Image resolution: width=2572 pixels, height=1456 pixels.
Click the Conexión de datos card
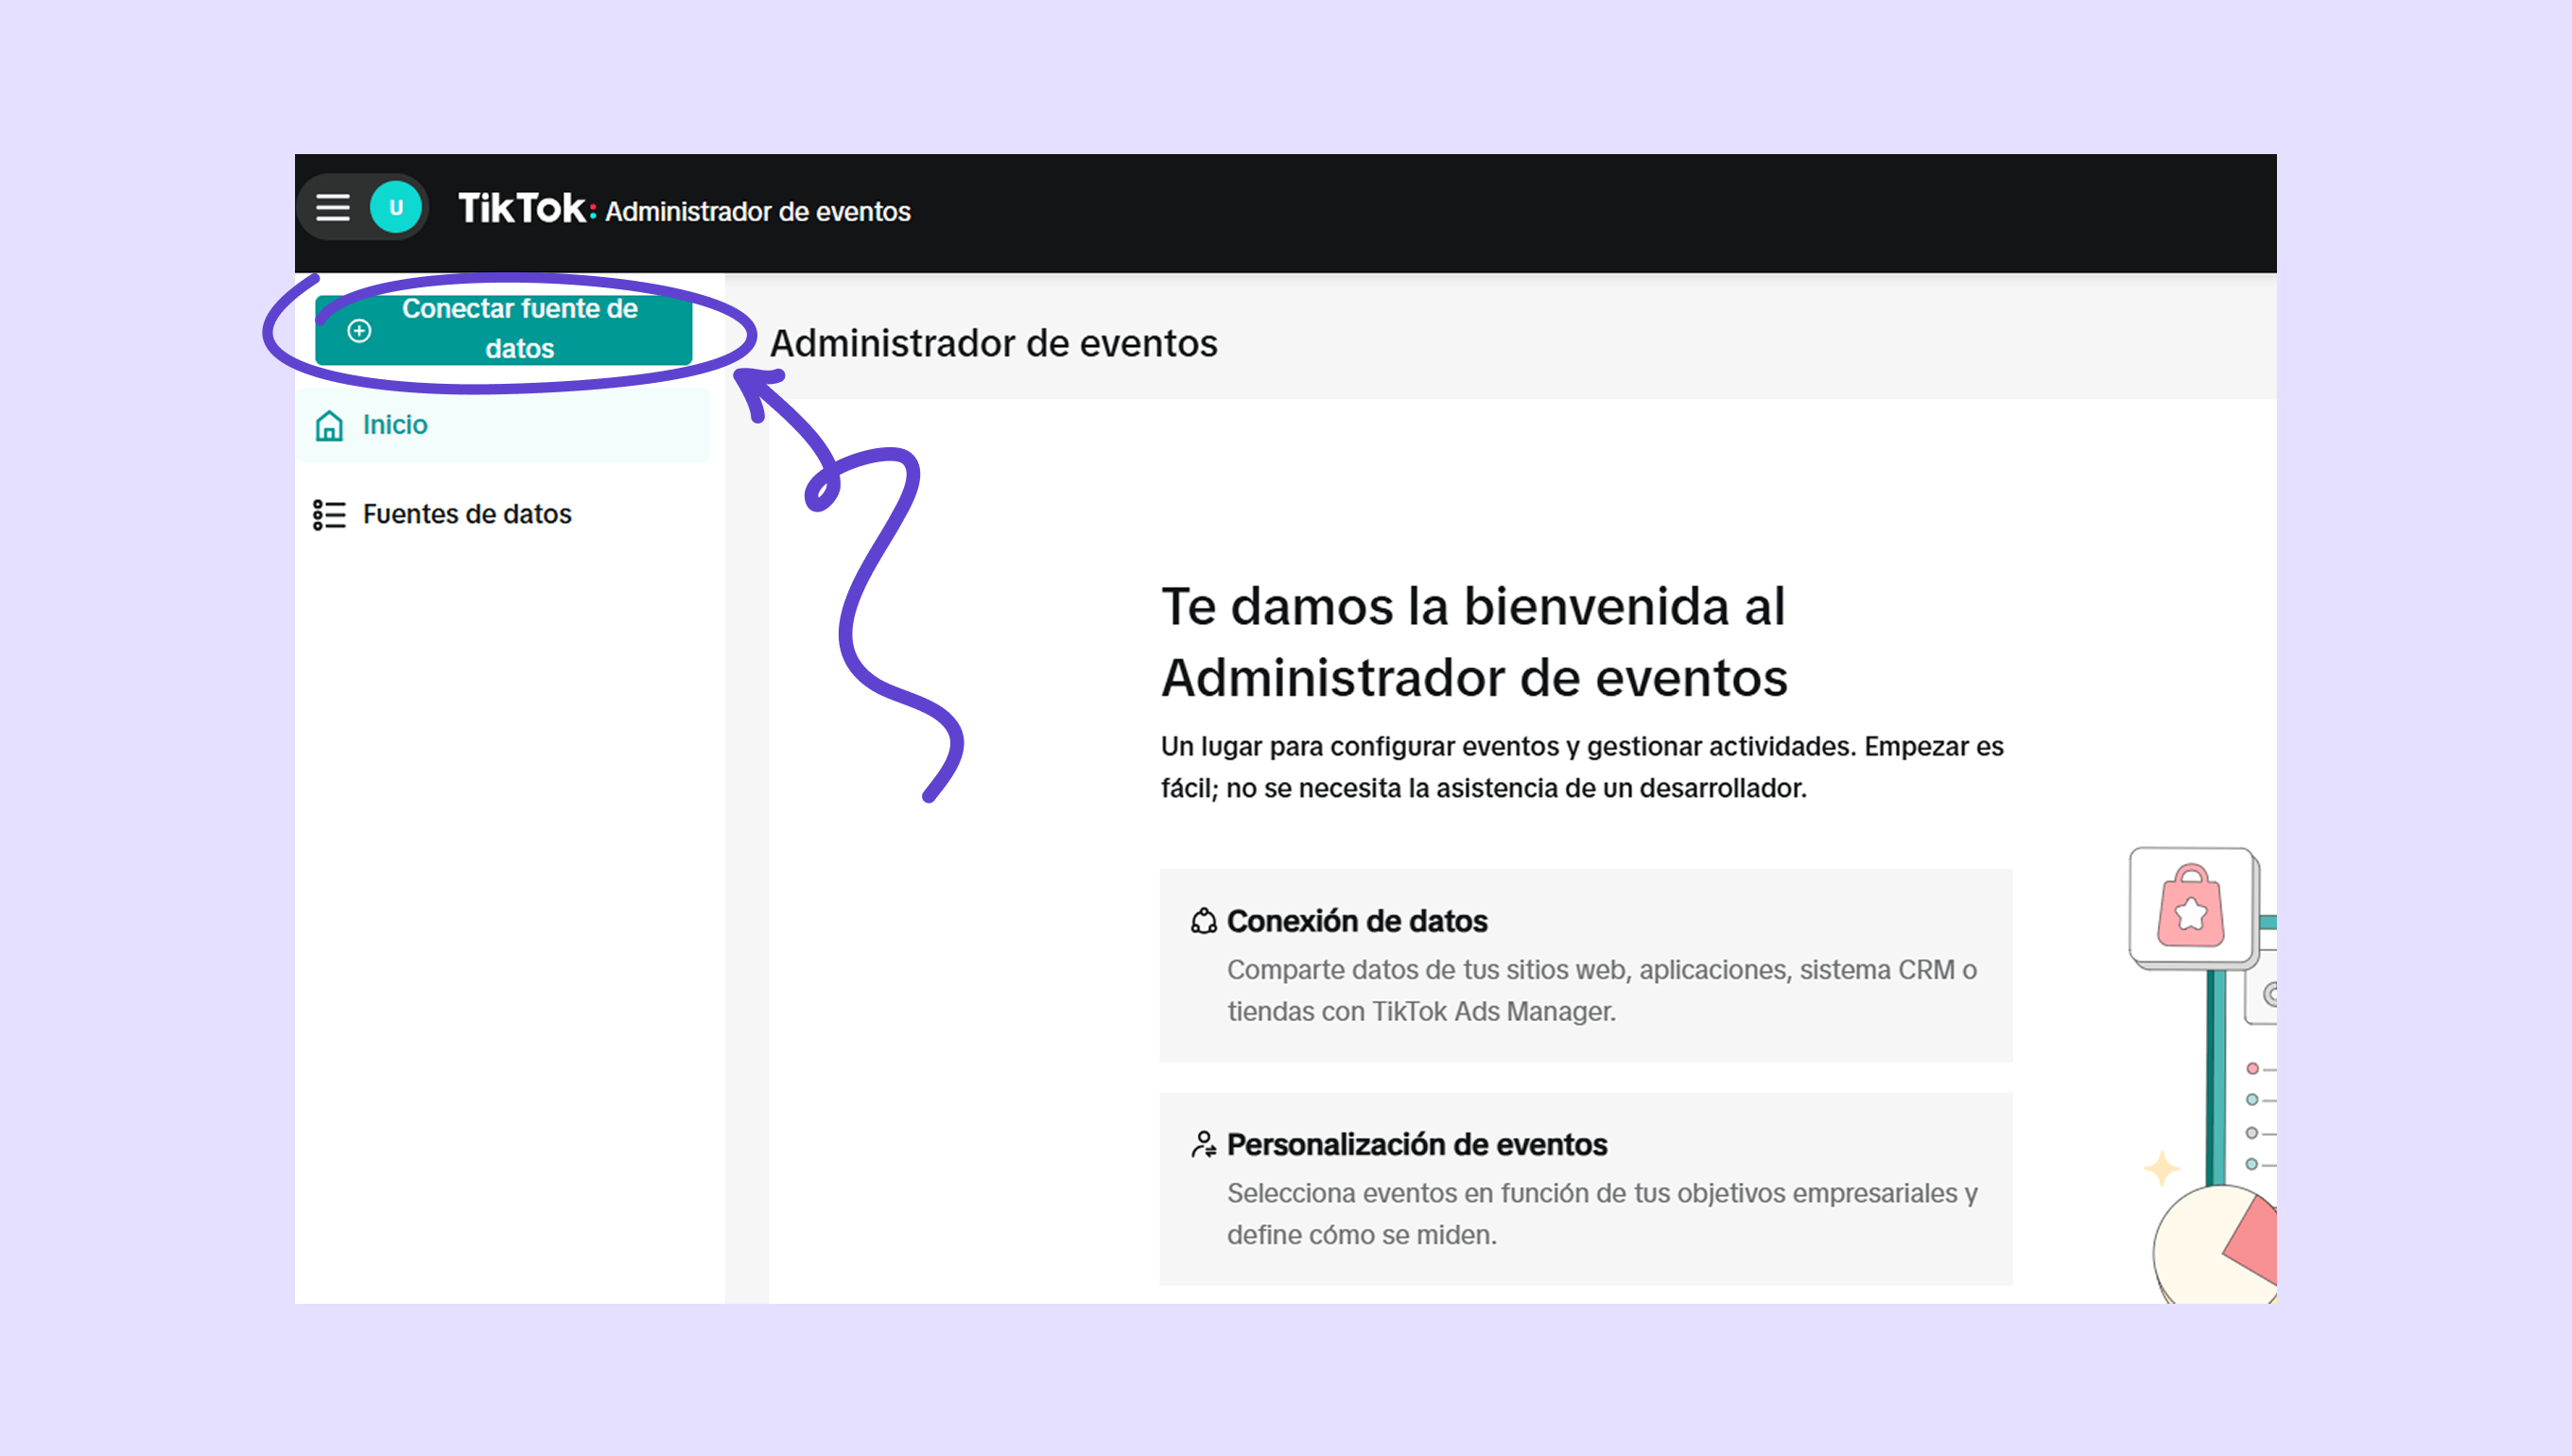(1585, 965)
